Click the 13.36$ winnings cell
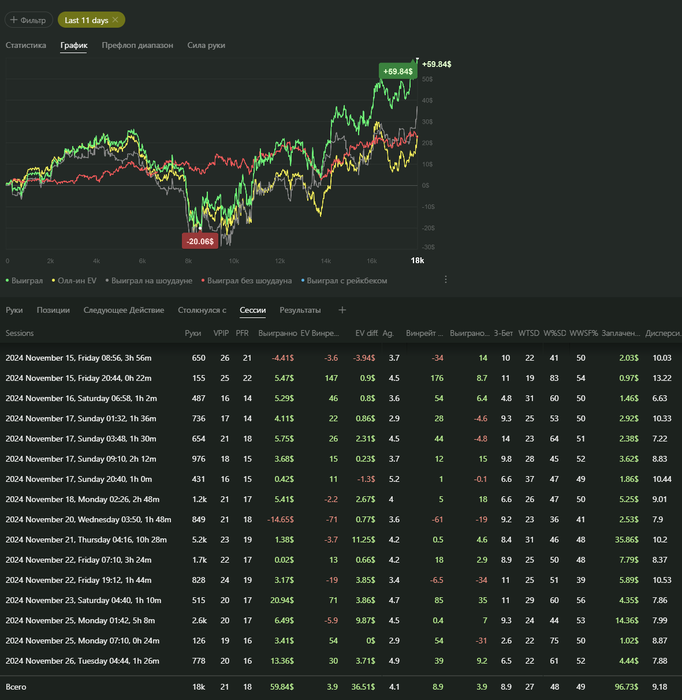 pyautogui.click(x=282, y=661)
